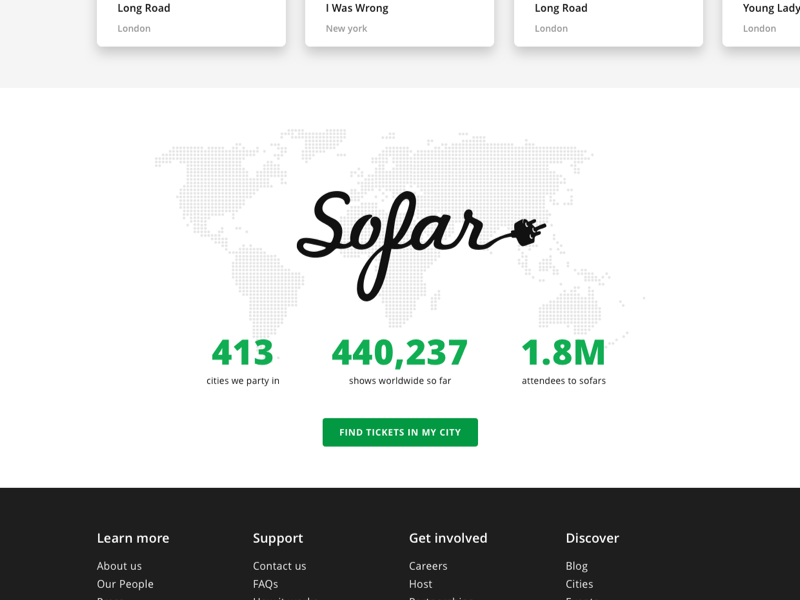Click the plug icon on the Sofar logo
This screenshot has height=600, width=800.
[529, 231]
